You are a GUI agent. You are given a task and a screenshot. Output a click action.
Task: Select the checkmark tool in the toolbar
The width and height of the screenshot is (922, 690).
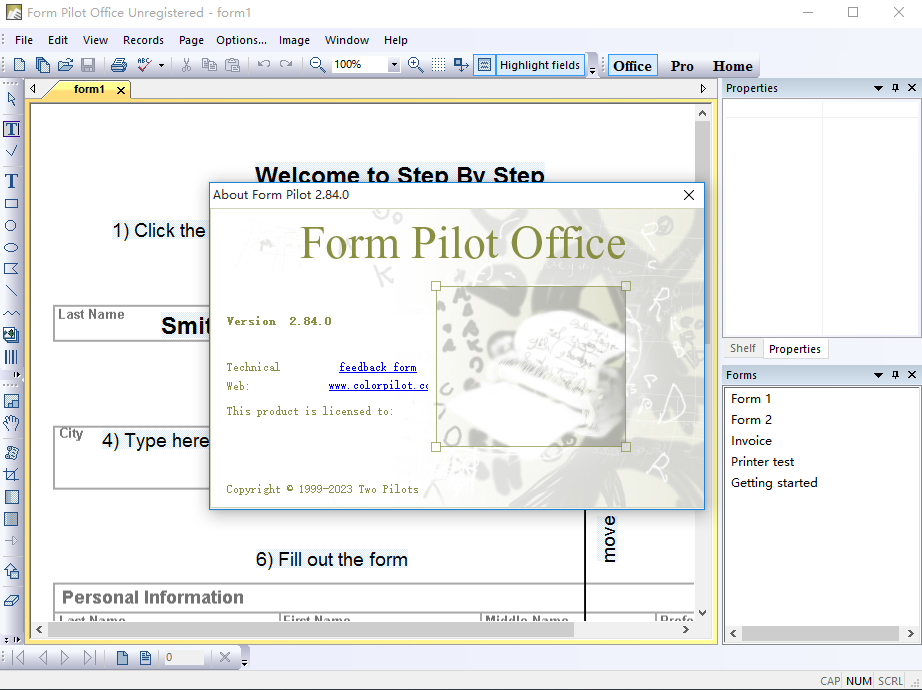coord(12,151)
